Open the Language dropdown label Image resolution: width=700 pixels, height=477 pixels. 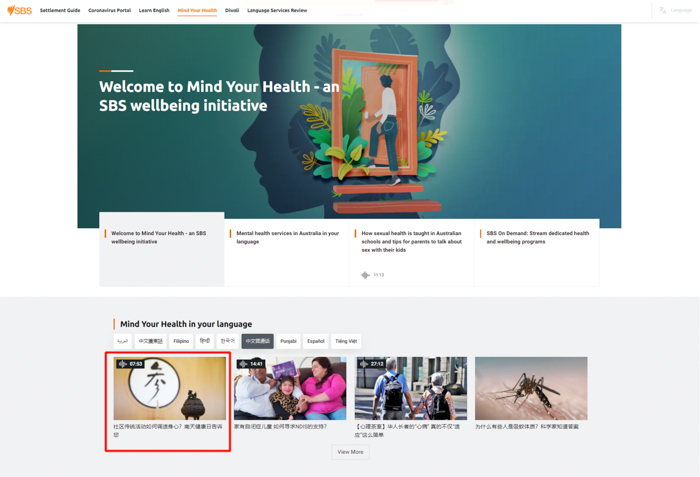tap(681, 10)
